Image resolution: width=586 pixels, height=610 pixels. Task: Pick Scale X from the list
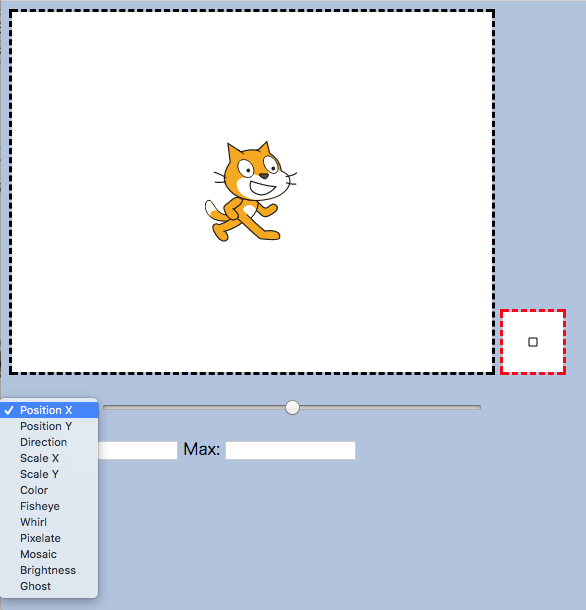(49, 458)
